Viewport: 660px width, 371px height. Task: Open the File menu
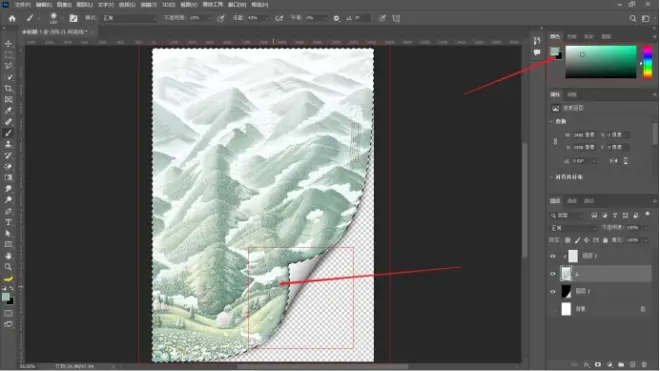(23, 5)
